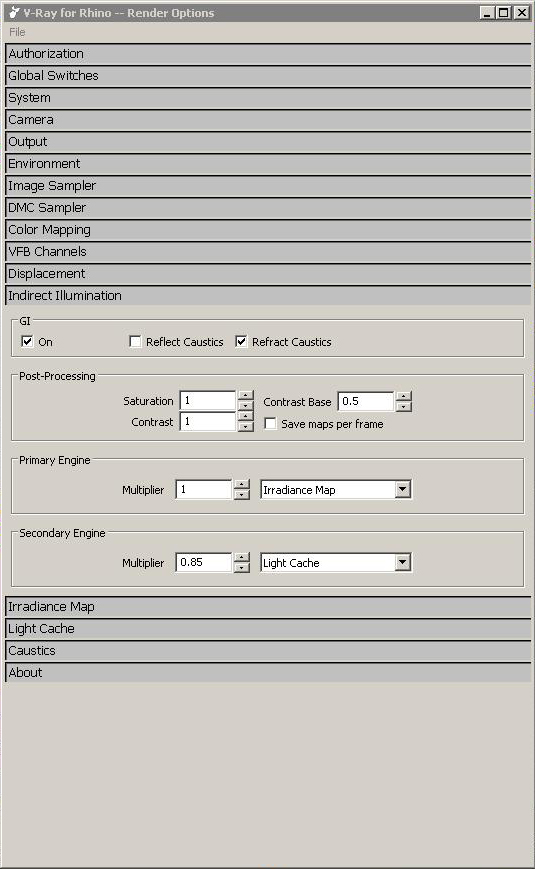Decrease Contrast Base with down arrow
Image resolution: width=535 pixels, height=869 pixels.
(x=404, y=407)
